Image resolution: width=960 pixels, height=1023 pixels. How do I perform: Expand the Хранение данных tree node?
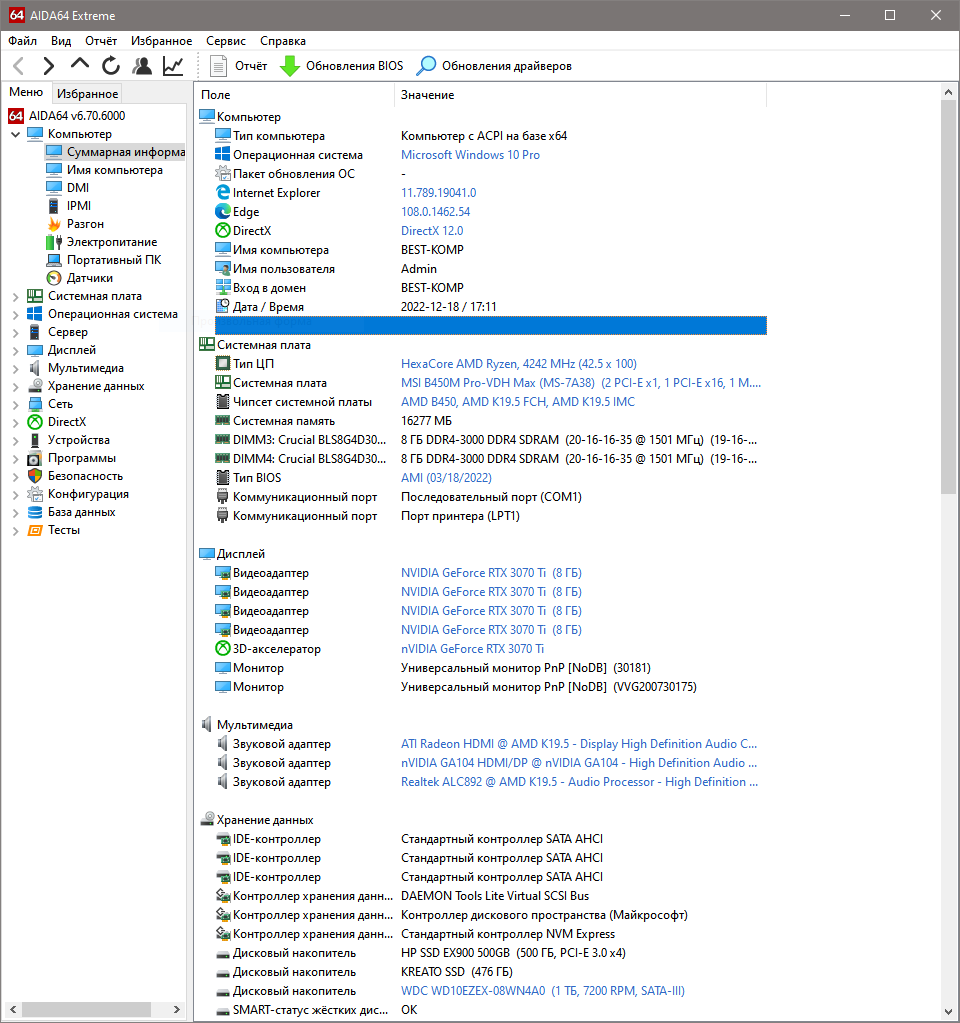coord(16,387)
